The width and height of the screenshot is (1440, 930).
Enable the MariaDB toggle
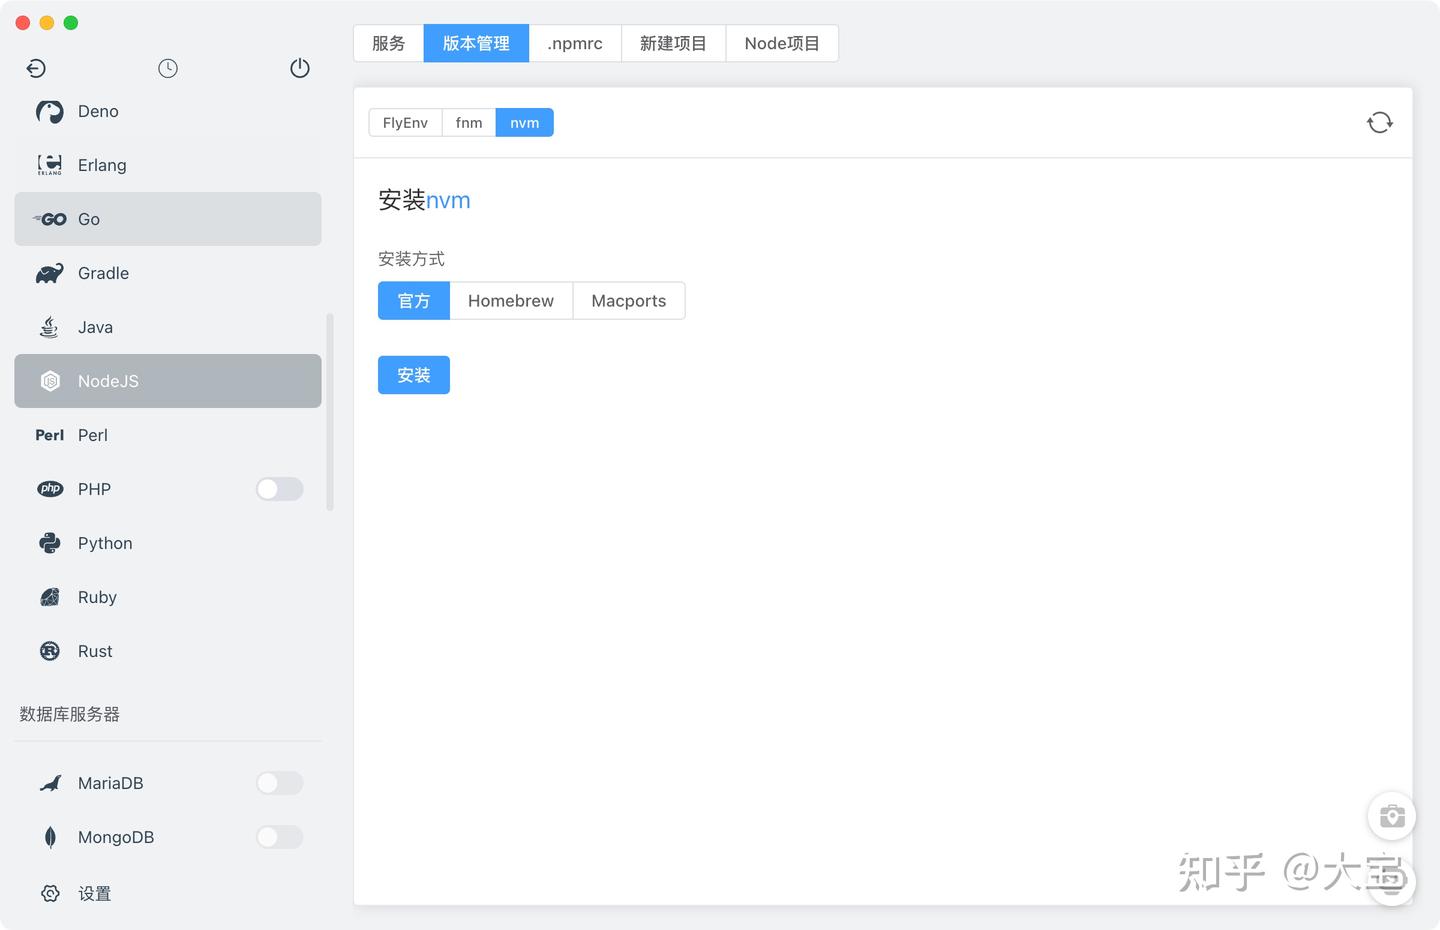279,783
